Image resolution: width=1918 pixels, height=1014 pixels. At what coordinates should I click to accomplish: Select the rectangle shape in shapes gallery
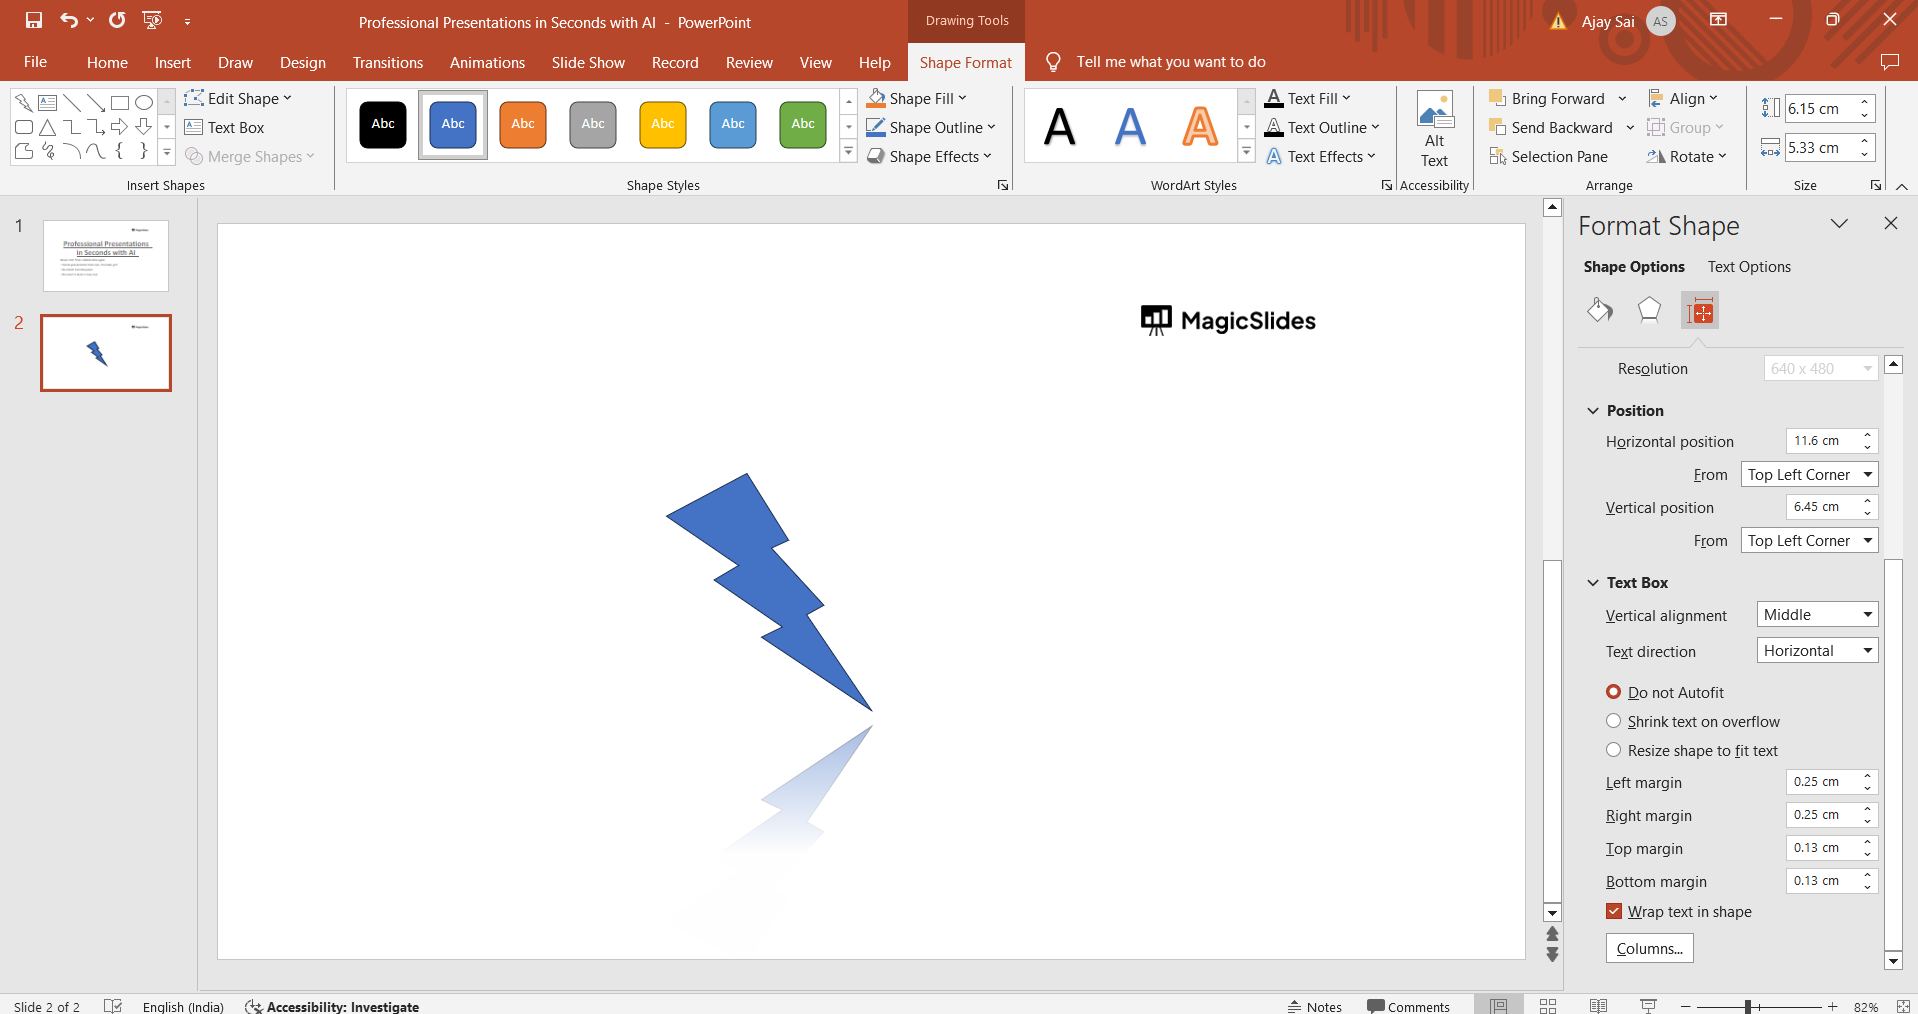tap(120, 102)
